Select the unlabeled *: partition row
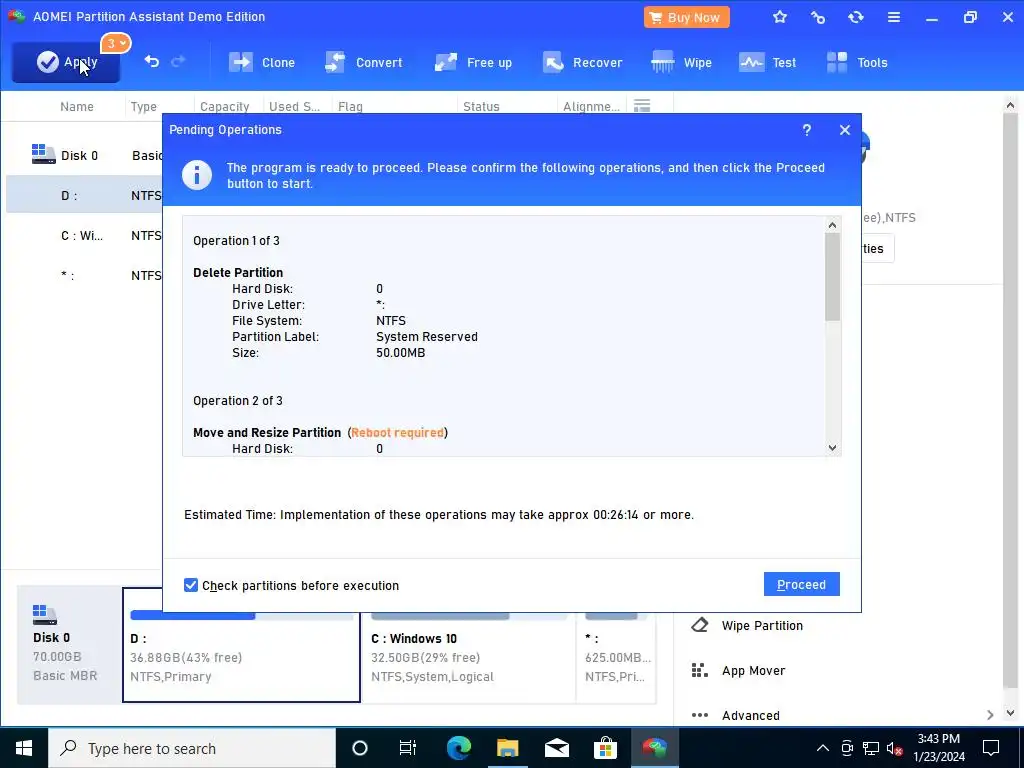 pyautogui.click(x=84, y=275)
